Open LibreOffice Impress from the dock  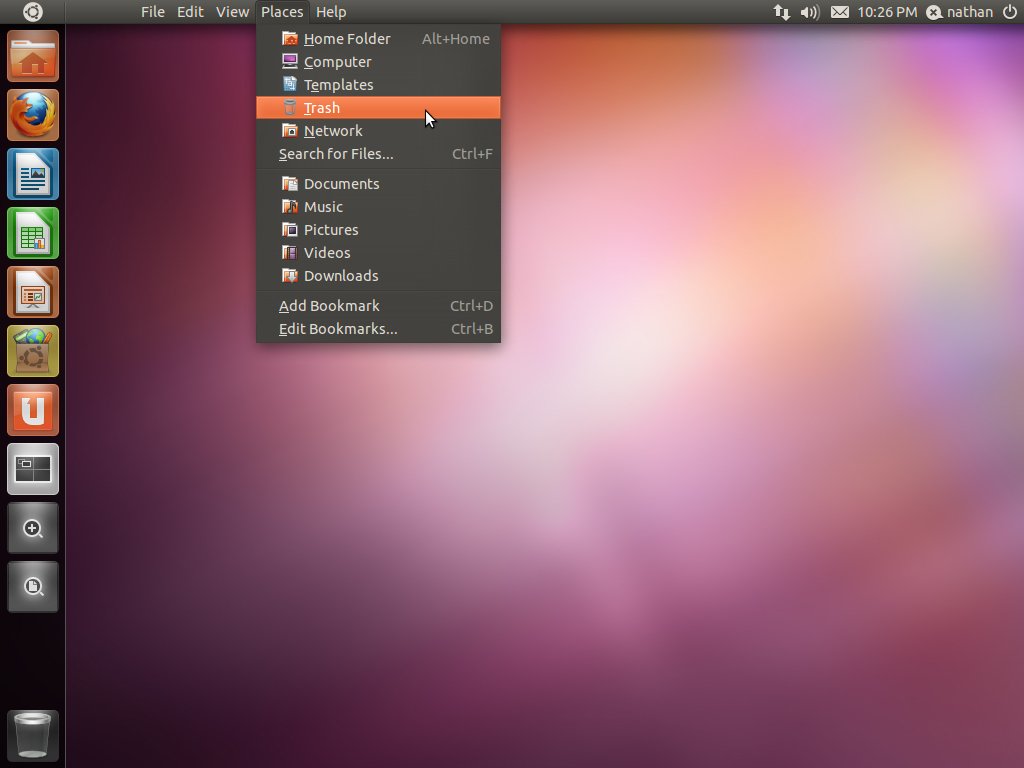coord(33,291)
